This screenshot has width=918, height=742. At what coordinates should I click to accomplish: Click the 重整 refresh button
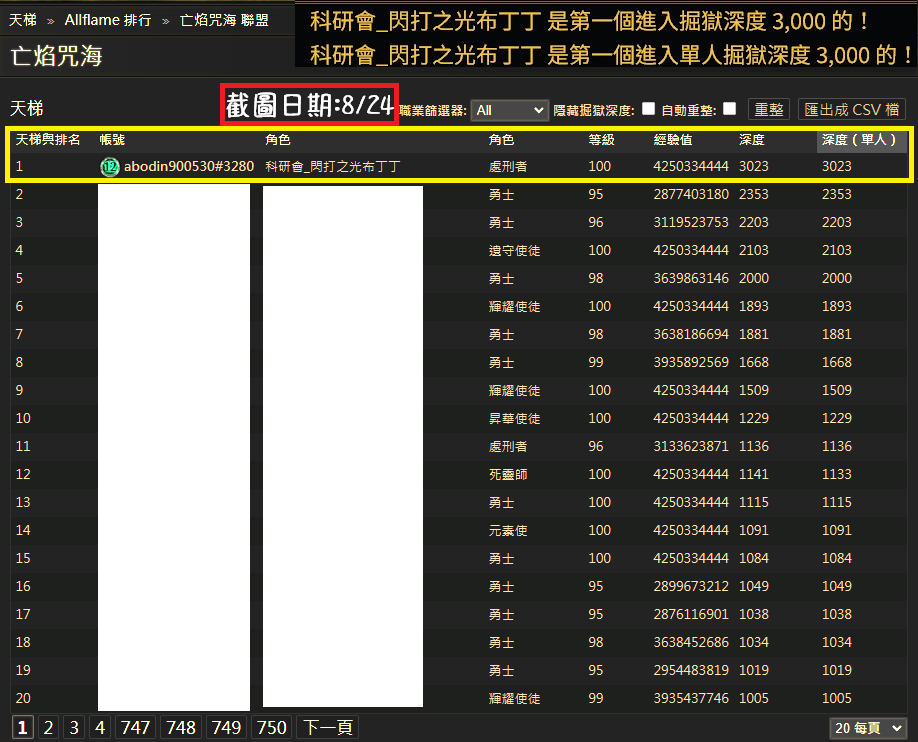769,110
